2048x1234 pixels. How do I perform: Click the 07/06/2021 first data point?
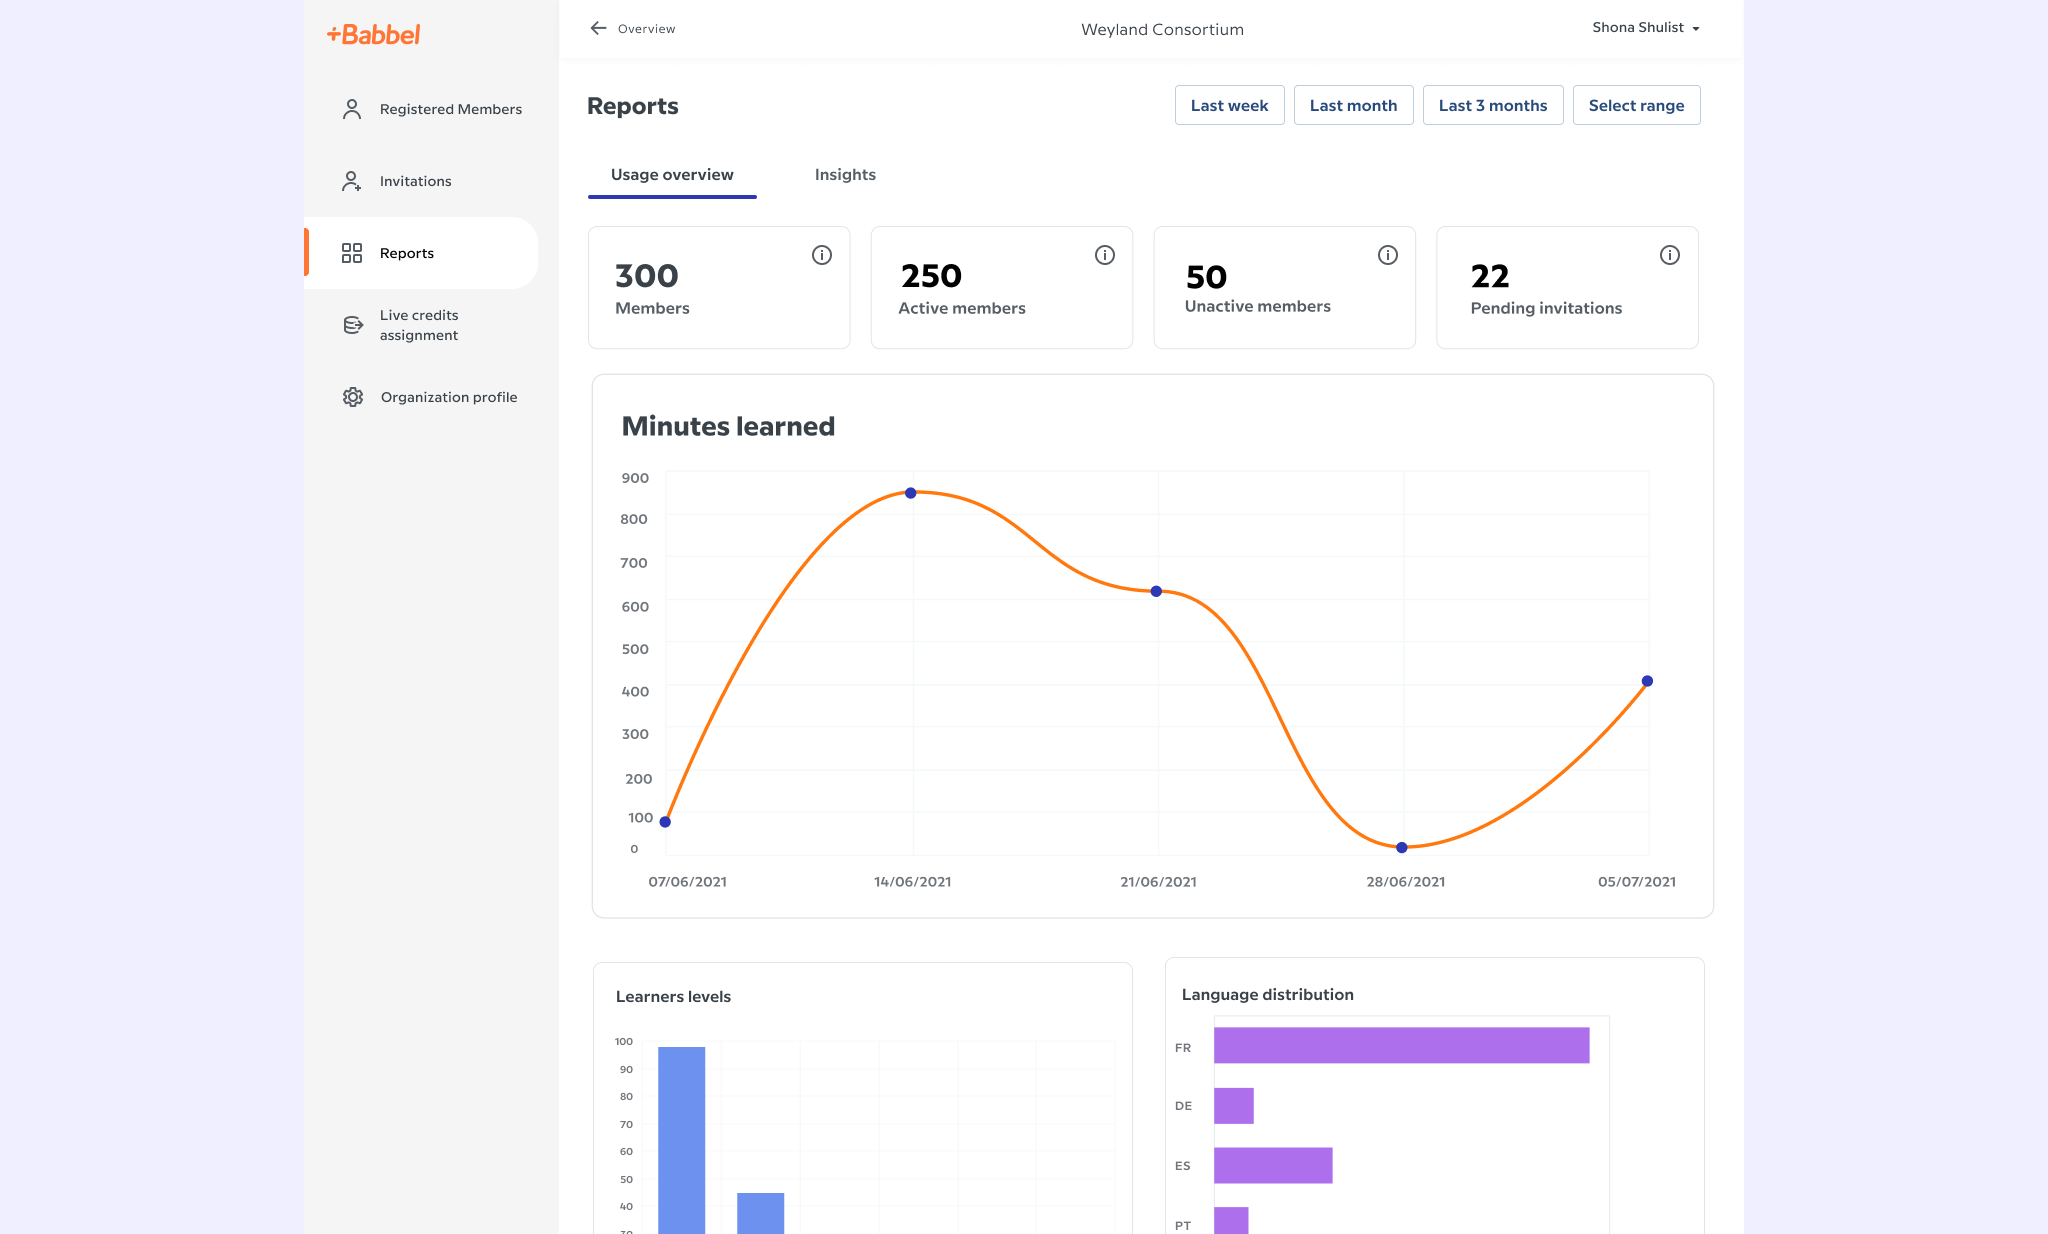point(665,822)
